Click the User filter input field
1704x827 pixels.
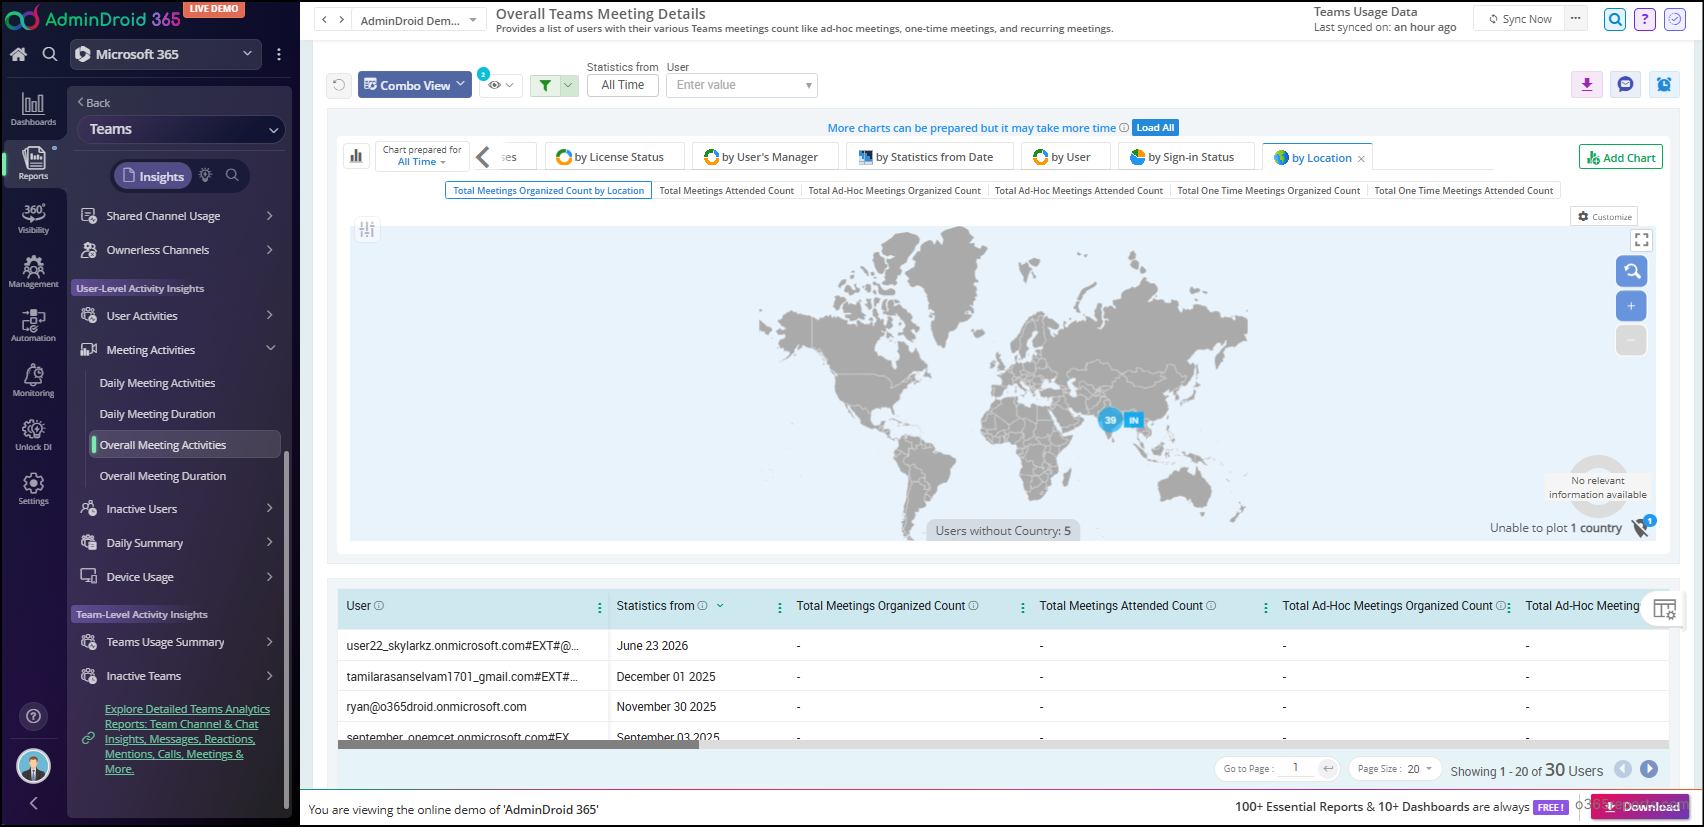742,85
